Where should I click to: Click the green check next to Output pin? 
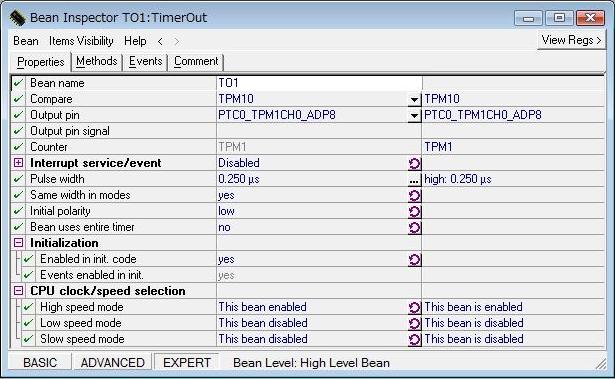[x=18, y=115]
